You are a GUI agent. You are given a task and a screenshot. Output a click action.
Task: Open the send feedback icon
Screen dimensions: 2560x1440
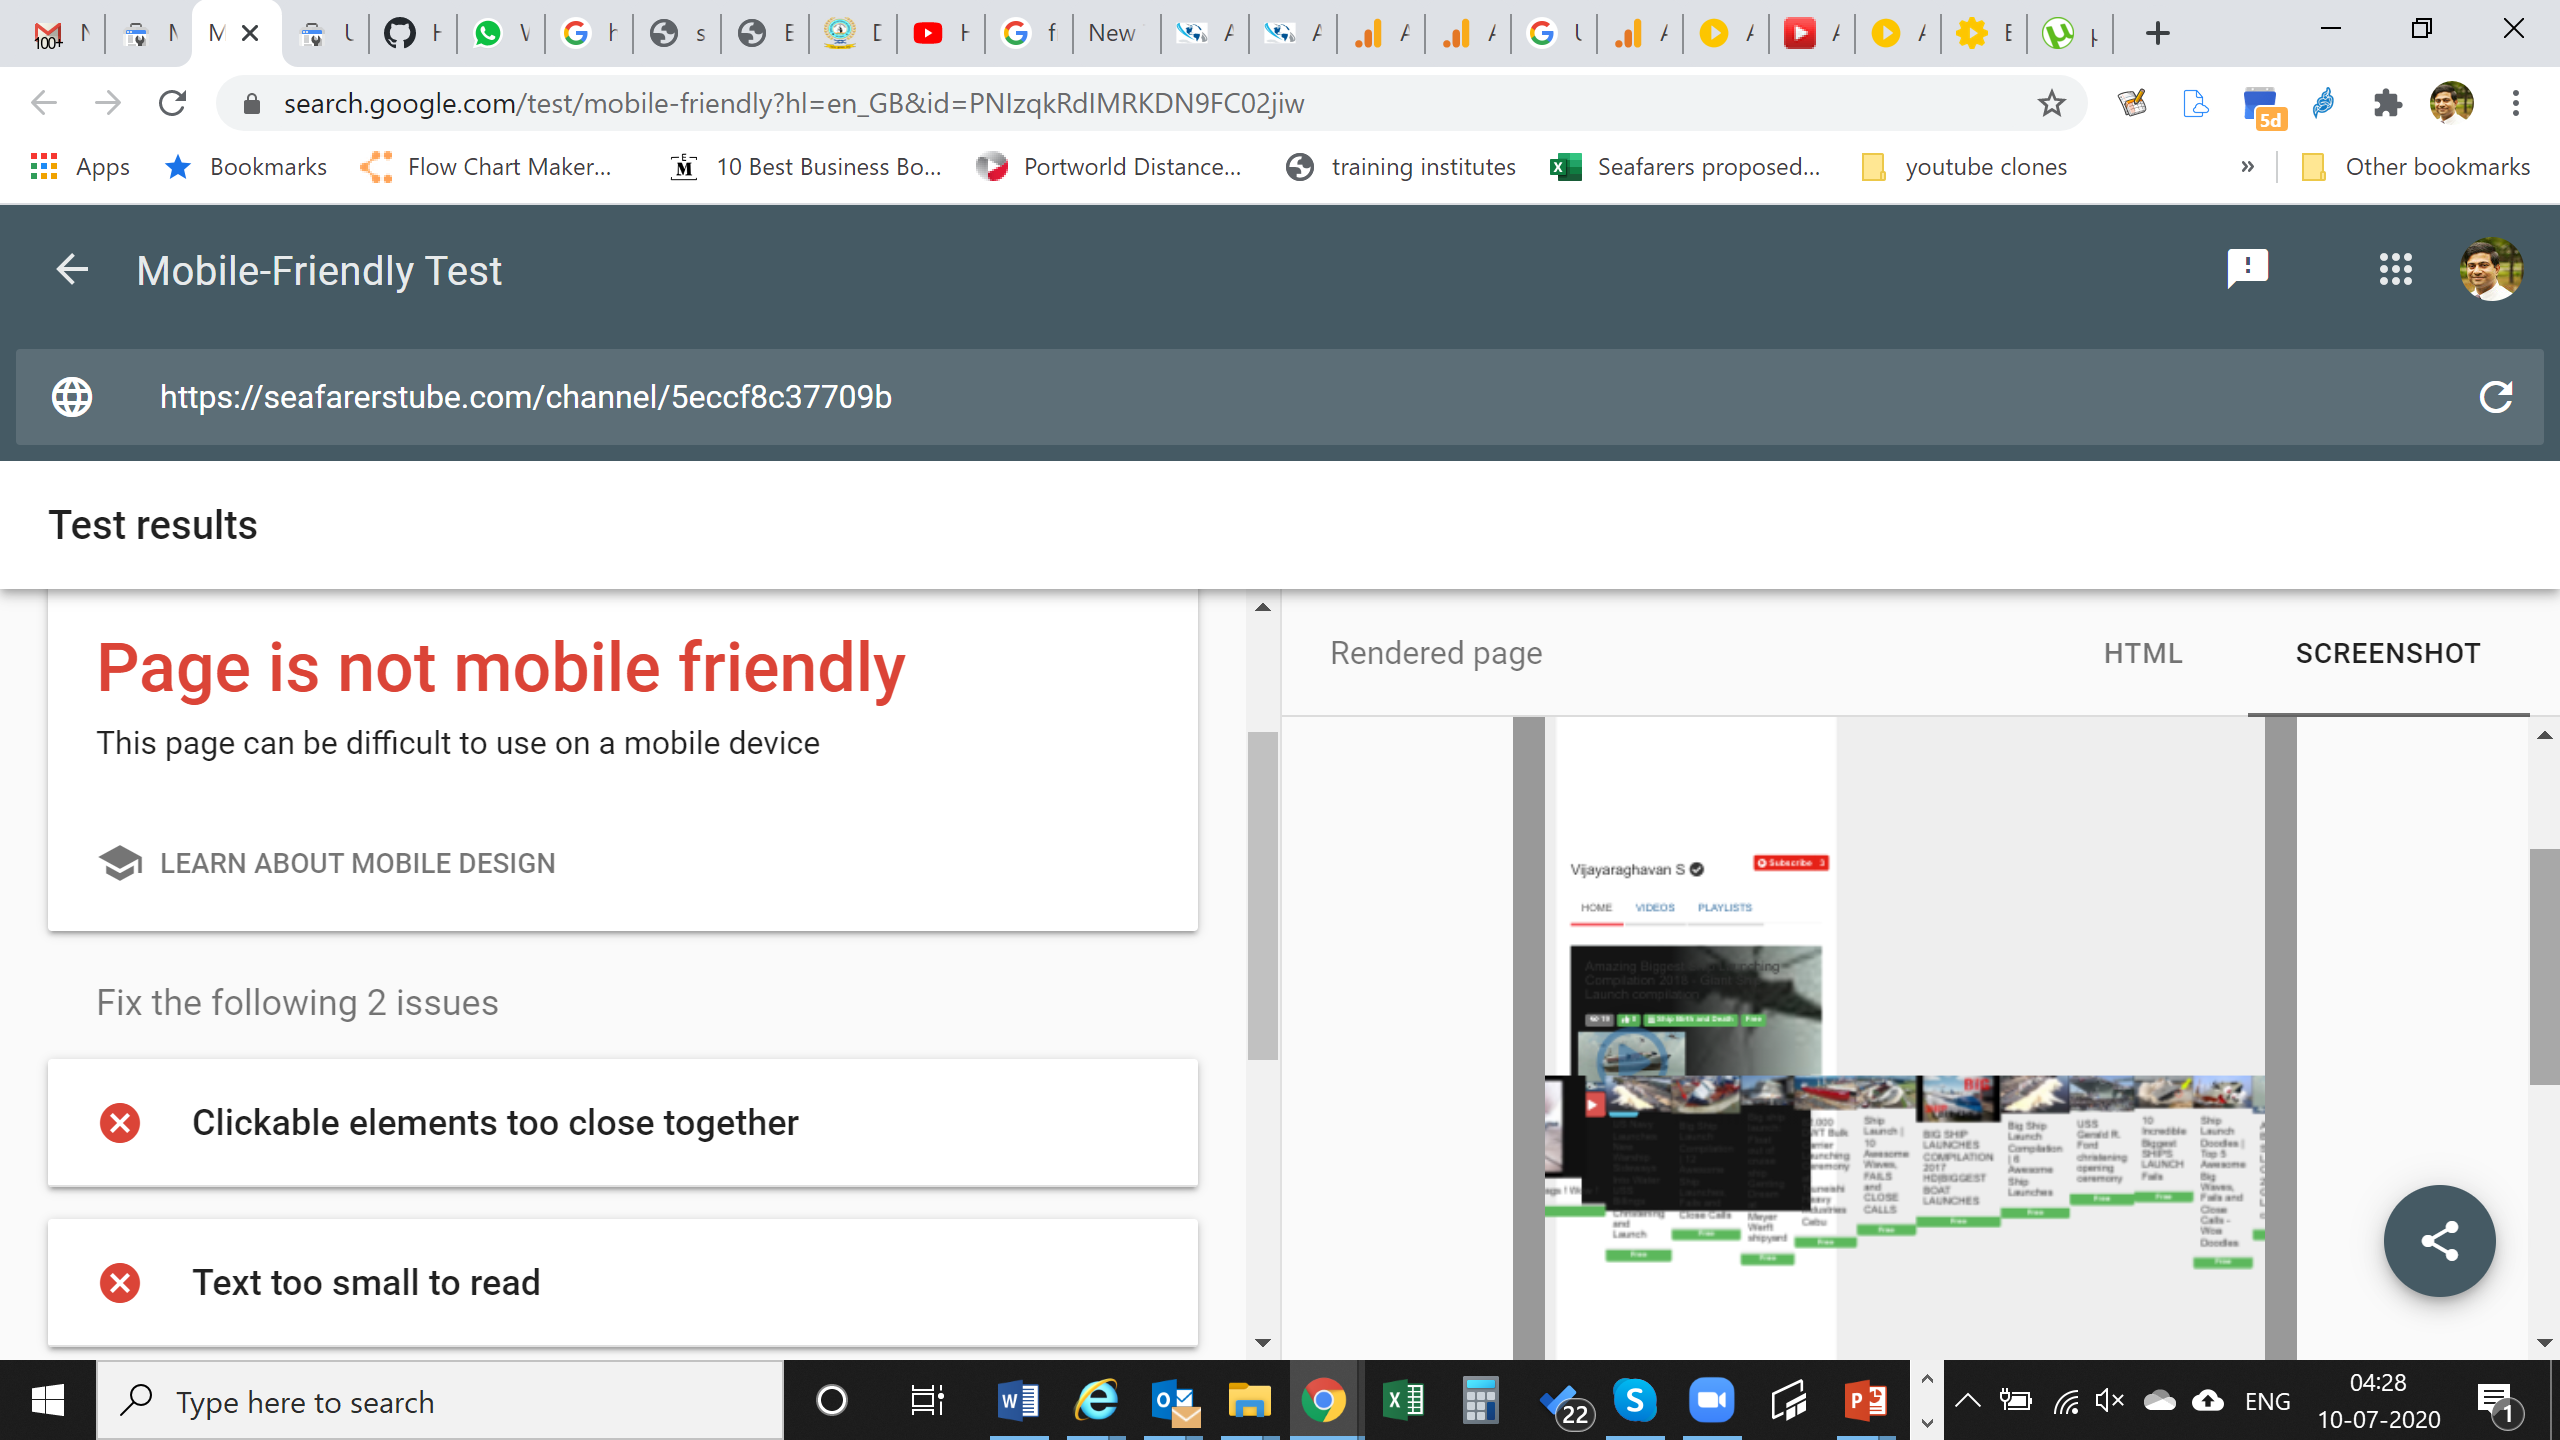pos(2247,270)
